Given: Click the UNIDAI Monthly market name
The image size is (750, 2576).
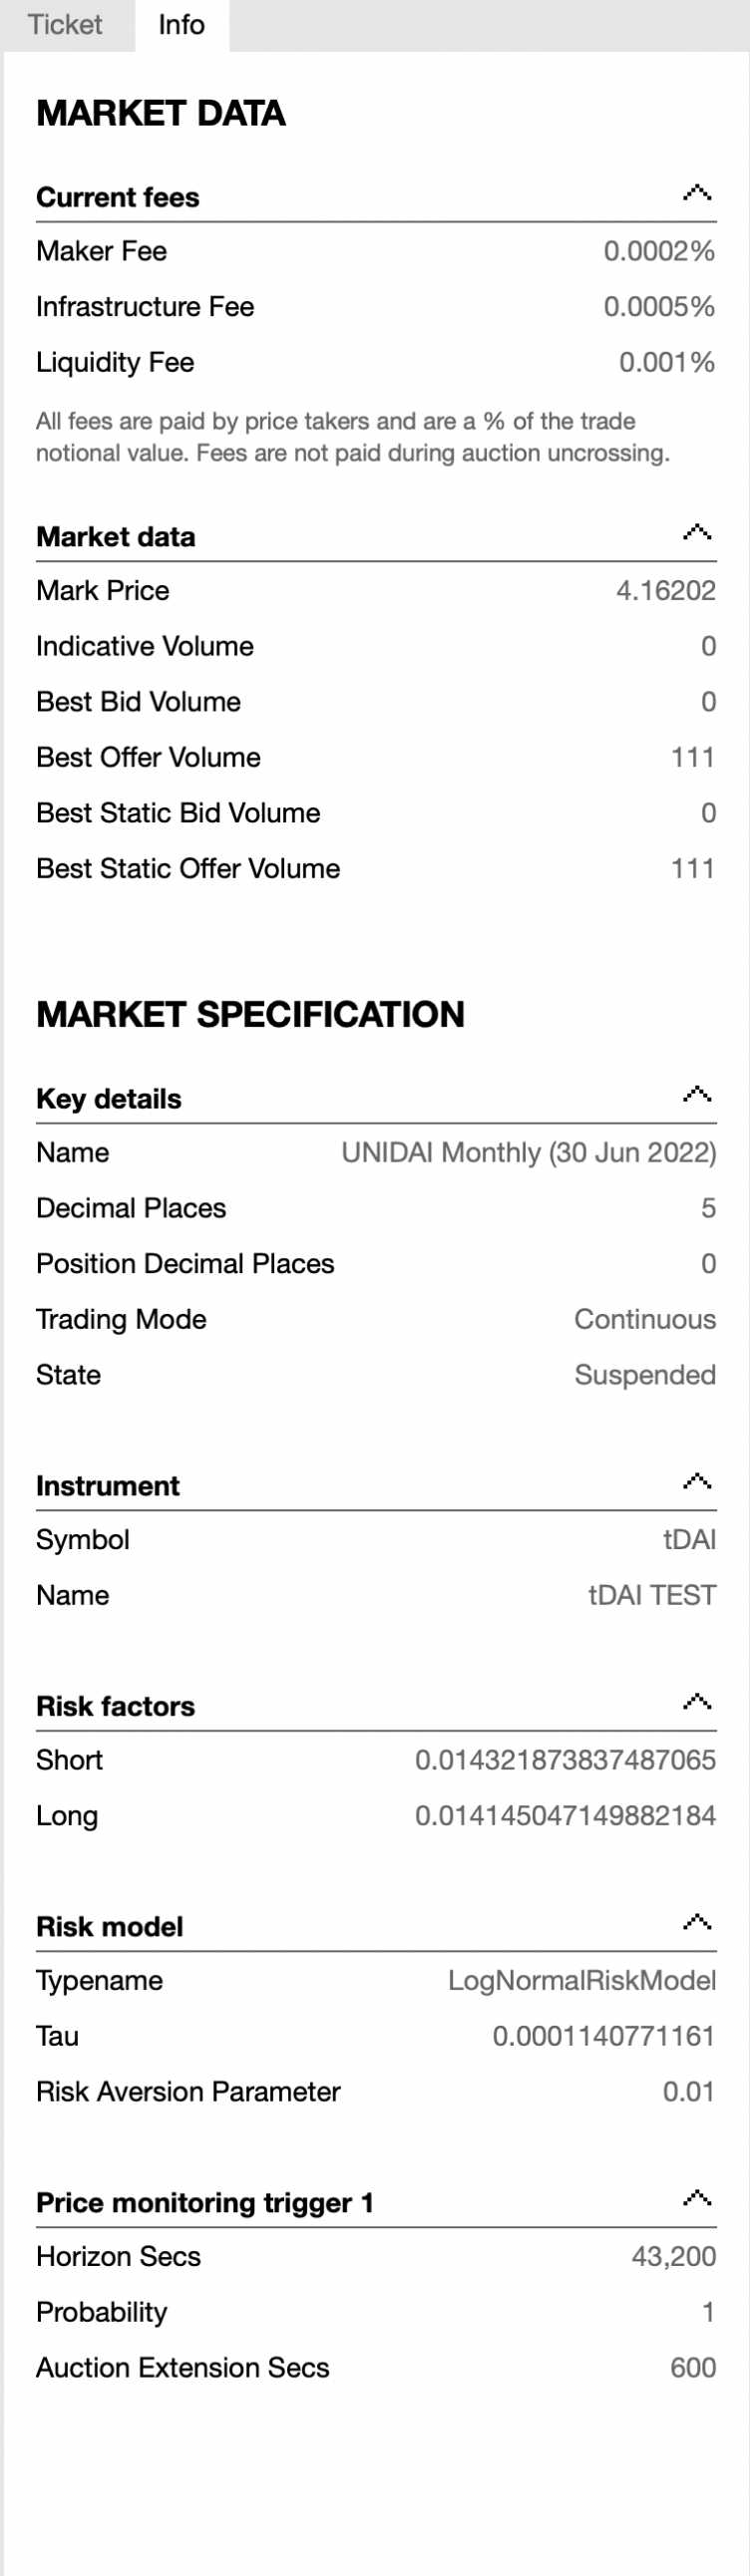Looking at the screenshot, I should pyautogui.click(x=528, y=1152).
